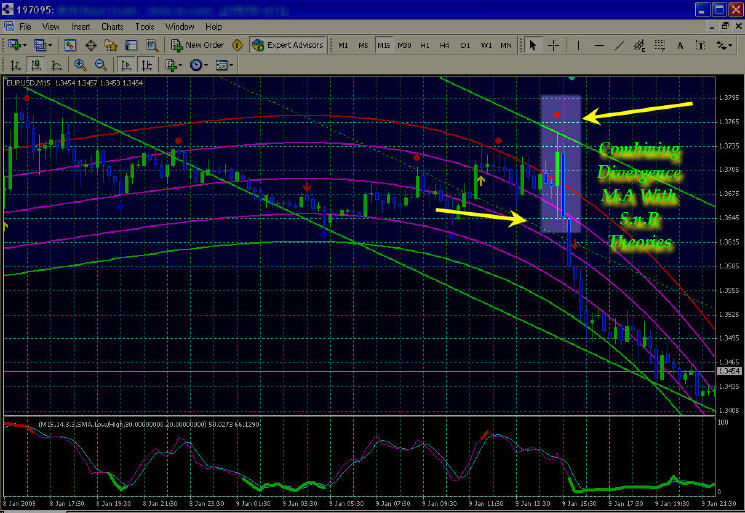Click the 1.3615 price axis label
The height and width of the screenshot is (513, 745).
(x=728, y=242)
